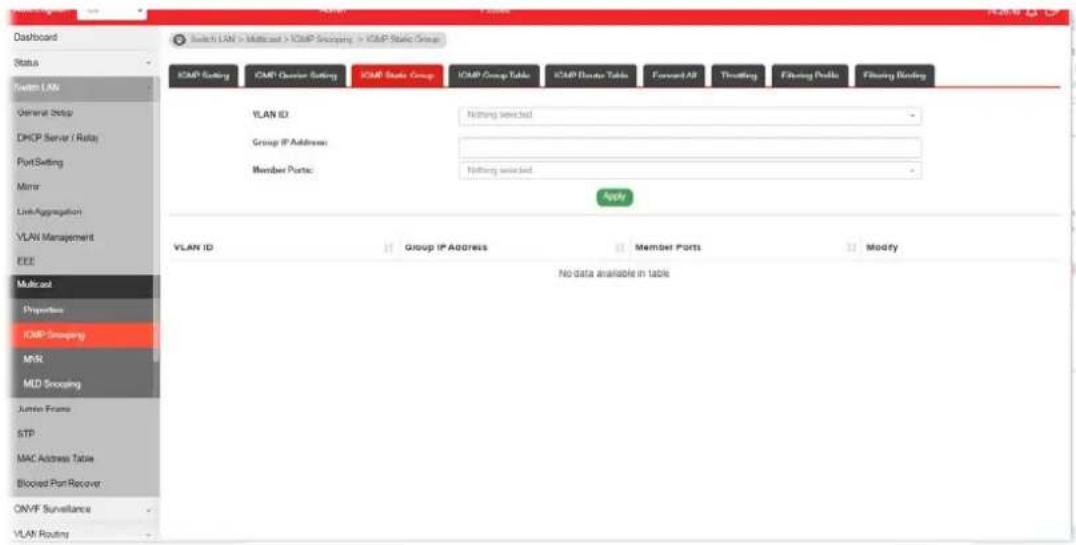The width and height of the screenshot is (1076, 545).
Task: Switch to the Forward All tab
Action: click(674, 76)
